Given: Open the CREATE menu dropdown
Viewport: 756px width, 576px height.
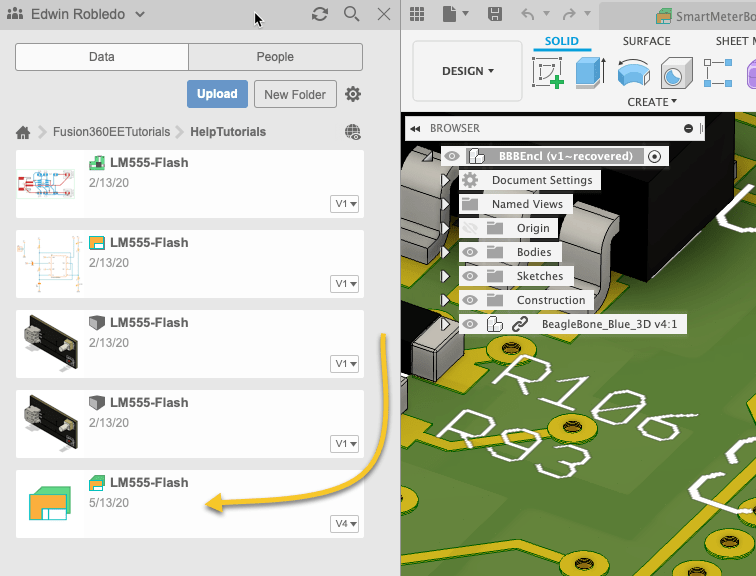Looking at the screenshot, I should tap(652, 102).
